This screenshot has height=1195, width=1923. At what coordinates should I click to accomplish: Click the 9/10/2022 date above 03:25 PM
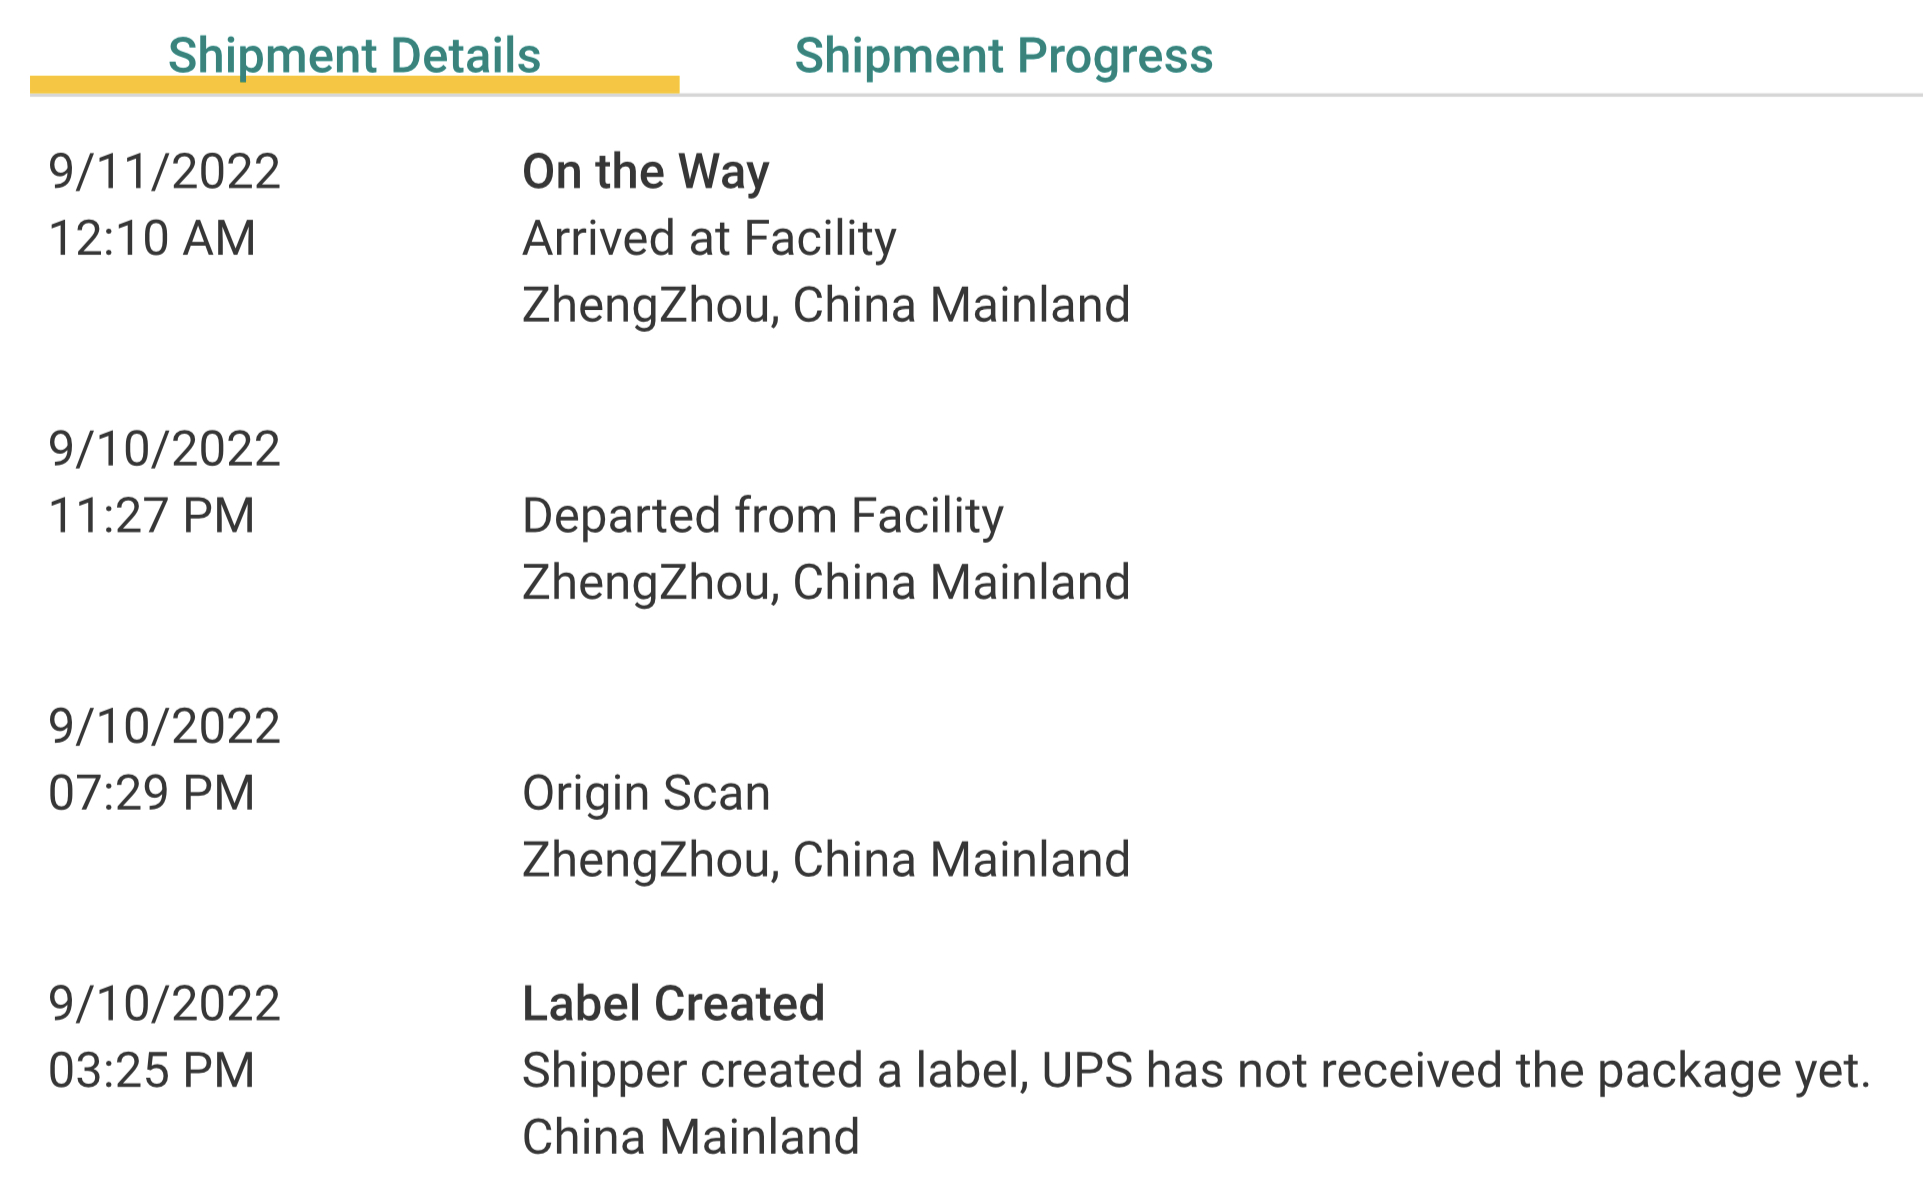coord(164,1003)
